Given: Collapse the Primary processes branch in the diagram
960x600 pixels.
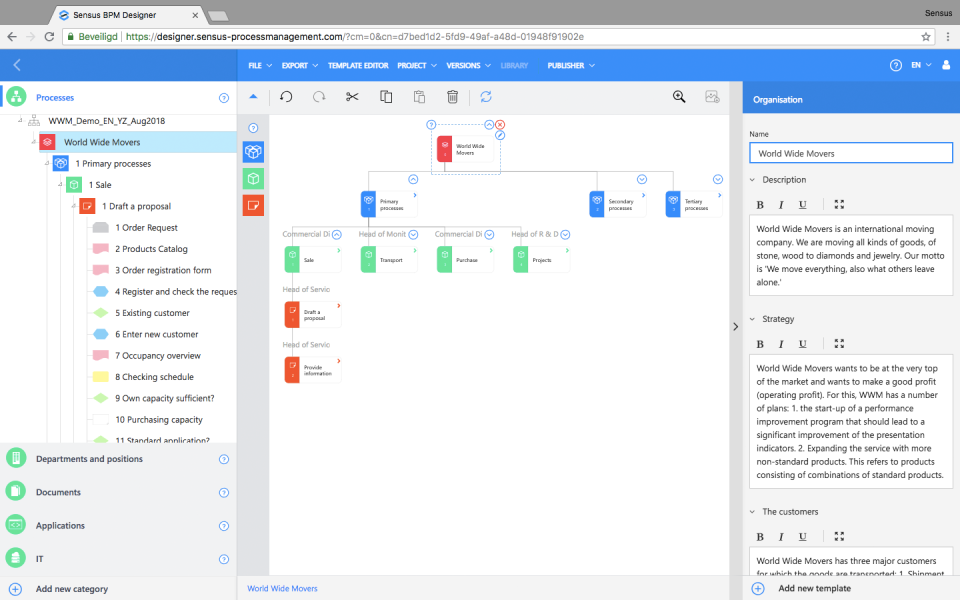Looking at the screenshot, I should [413, 179].
